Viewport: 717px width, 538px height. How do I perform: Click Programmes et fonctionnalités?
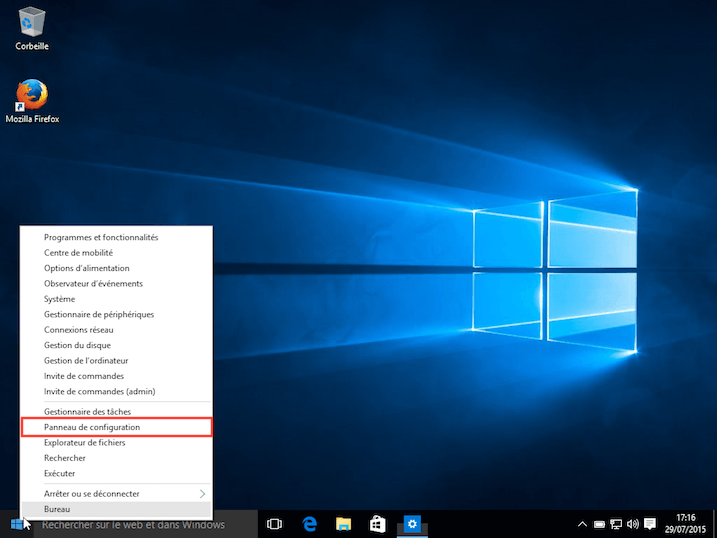101,238
